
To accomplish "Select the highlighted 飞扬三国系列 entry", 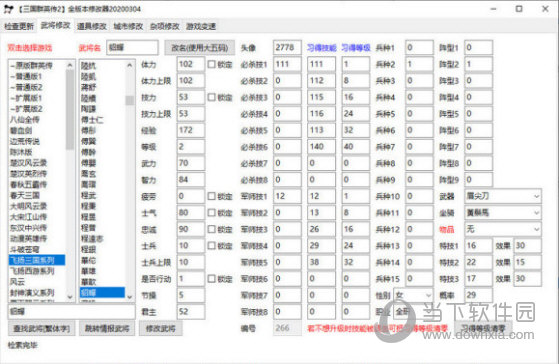I will (x=37, y=260).
